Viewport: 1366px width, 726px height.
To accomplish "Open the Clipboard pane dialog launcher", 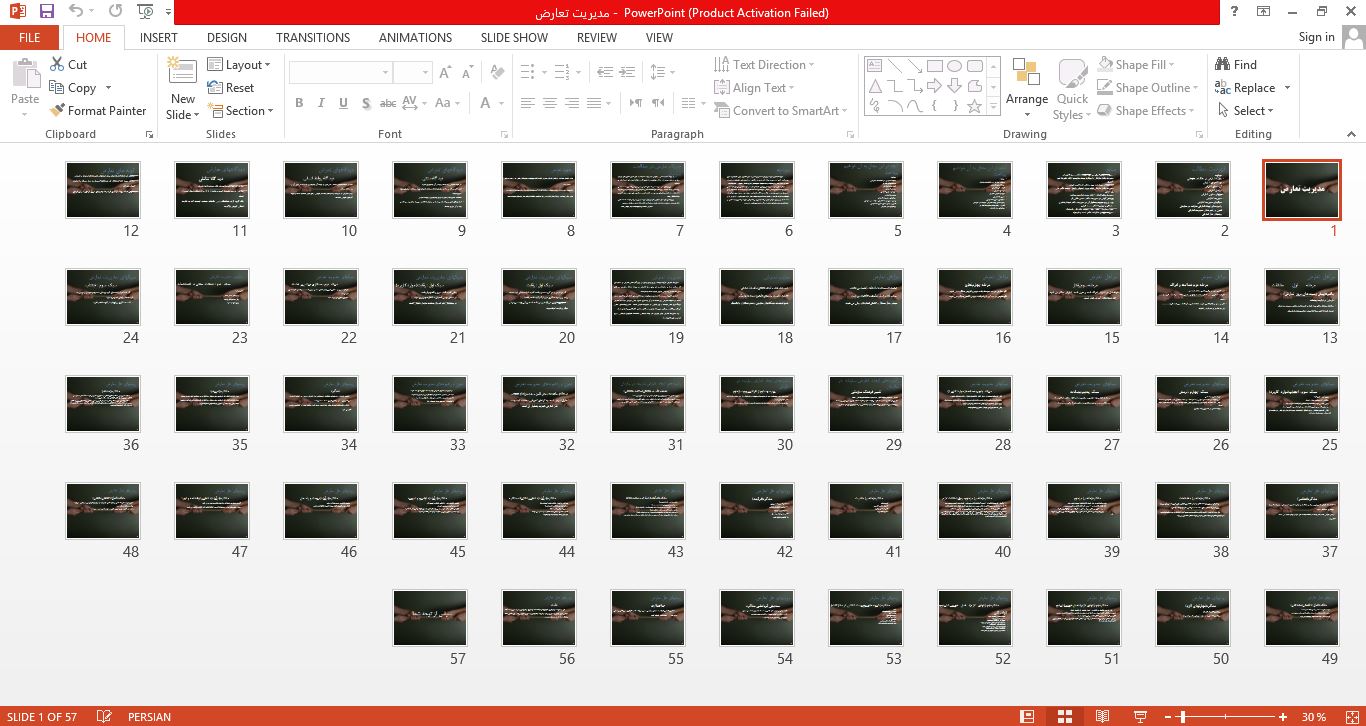I will [x=150, y=134].
